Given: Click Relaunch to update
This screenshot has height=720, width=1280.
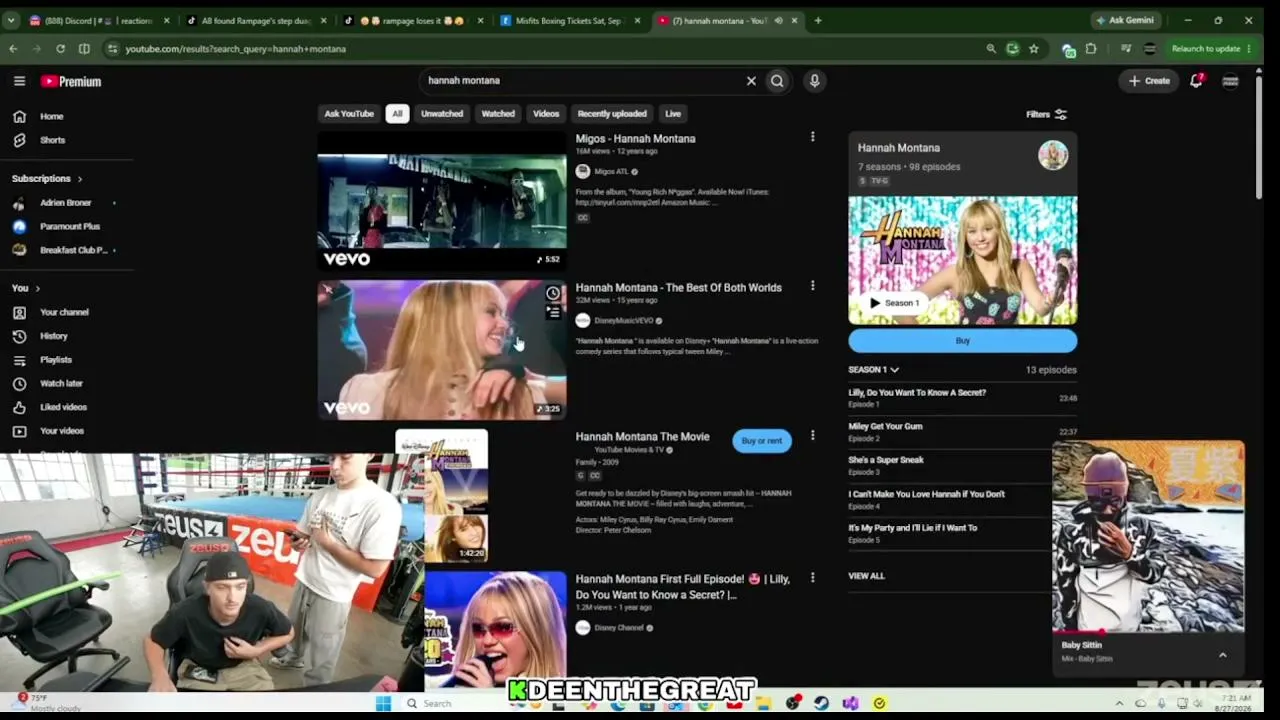Looking at the screenshot, I should click(1212, 48).
